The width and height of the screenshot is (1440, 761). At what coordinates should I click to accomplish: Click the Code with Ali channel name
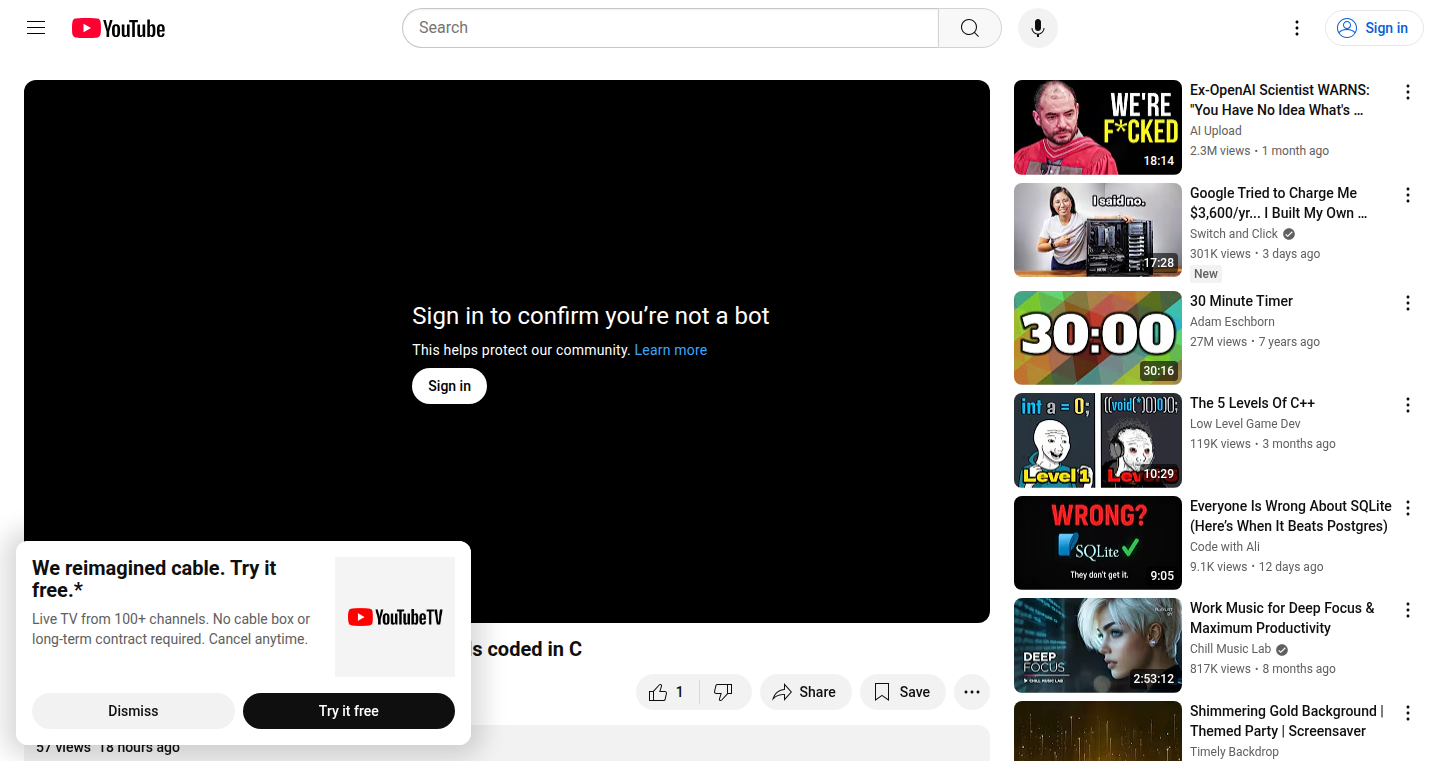1225,547
